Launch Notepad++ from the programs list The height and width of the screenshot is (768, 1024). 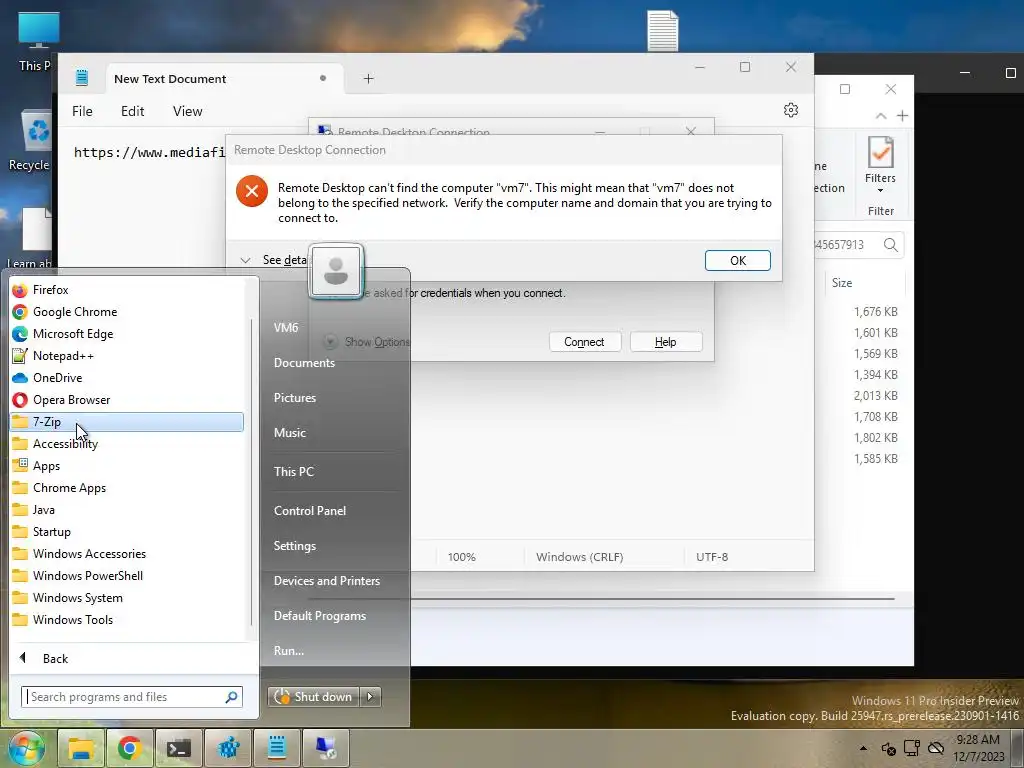[127, 356]
